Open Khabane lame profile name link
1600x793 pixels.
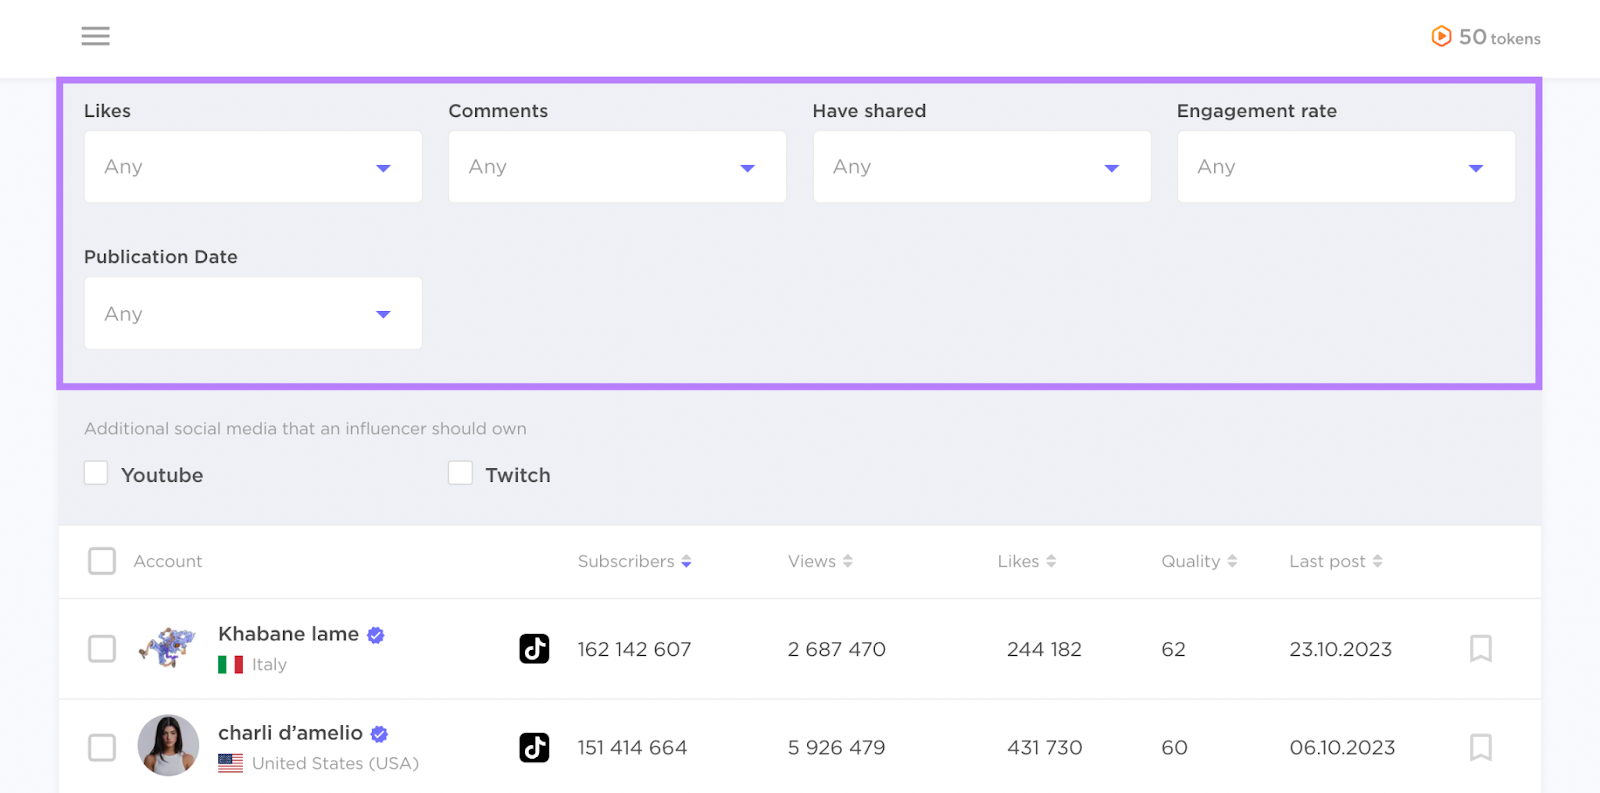[288, 634]
